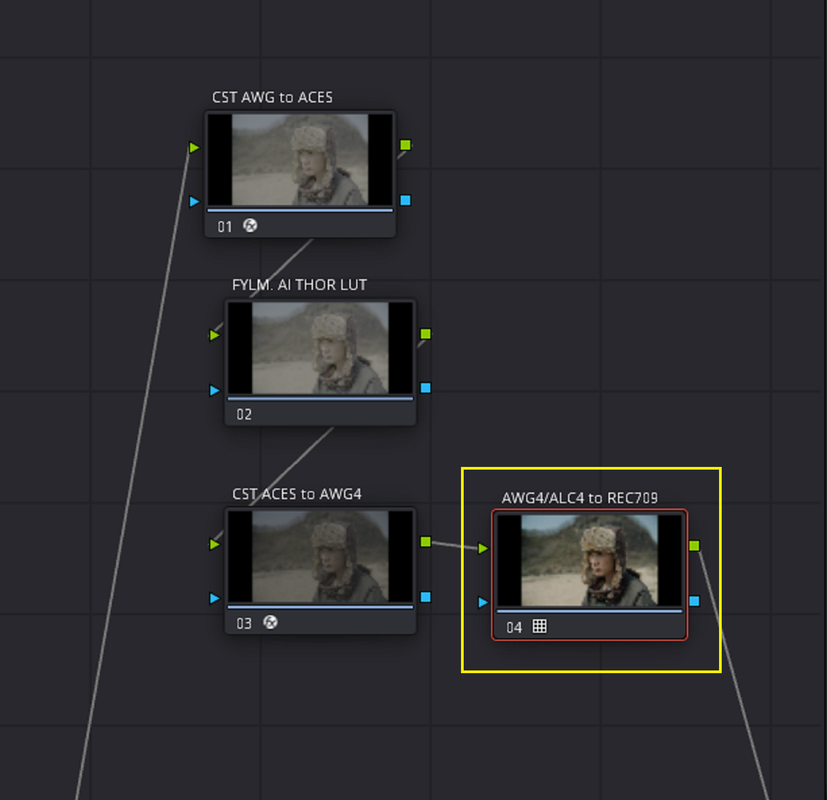Click node 01 green RGB input triangle
Image resolution: width=827 pixels, height=800 pixels.
(194, 148)
